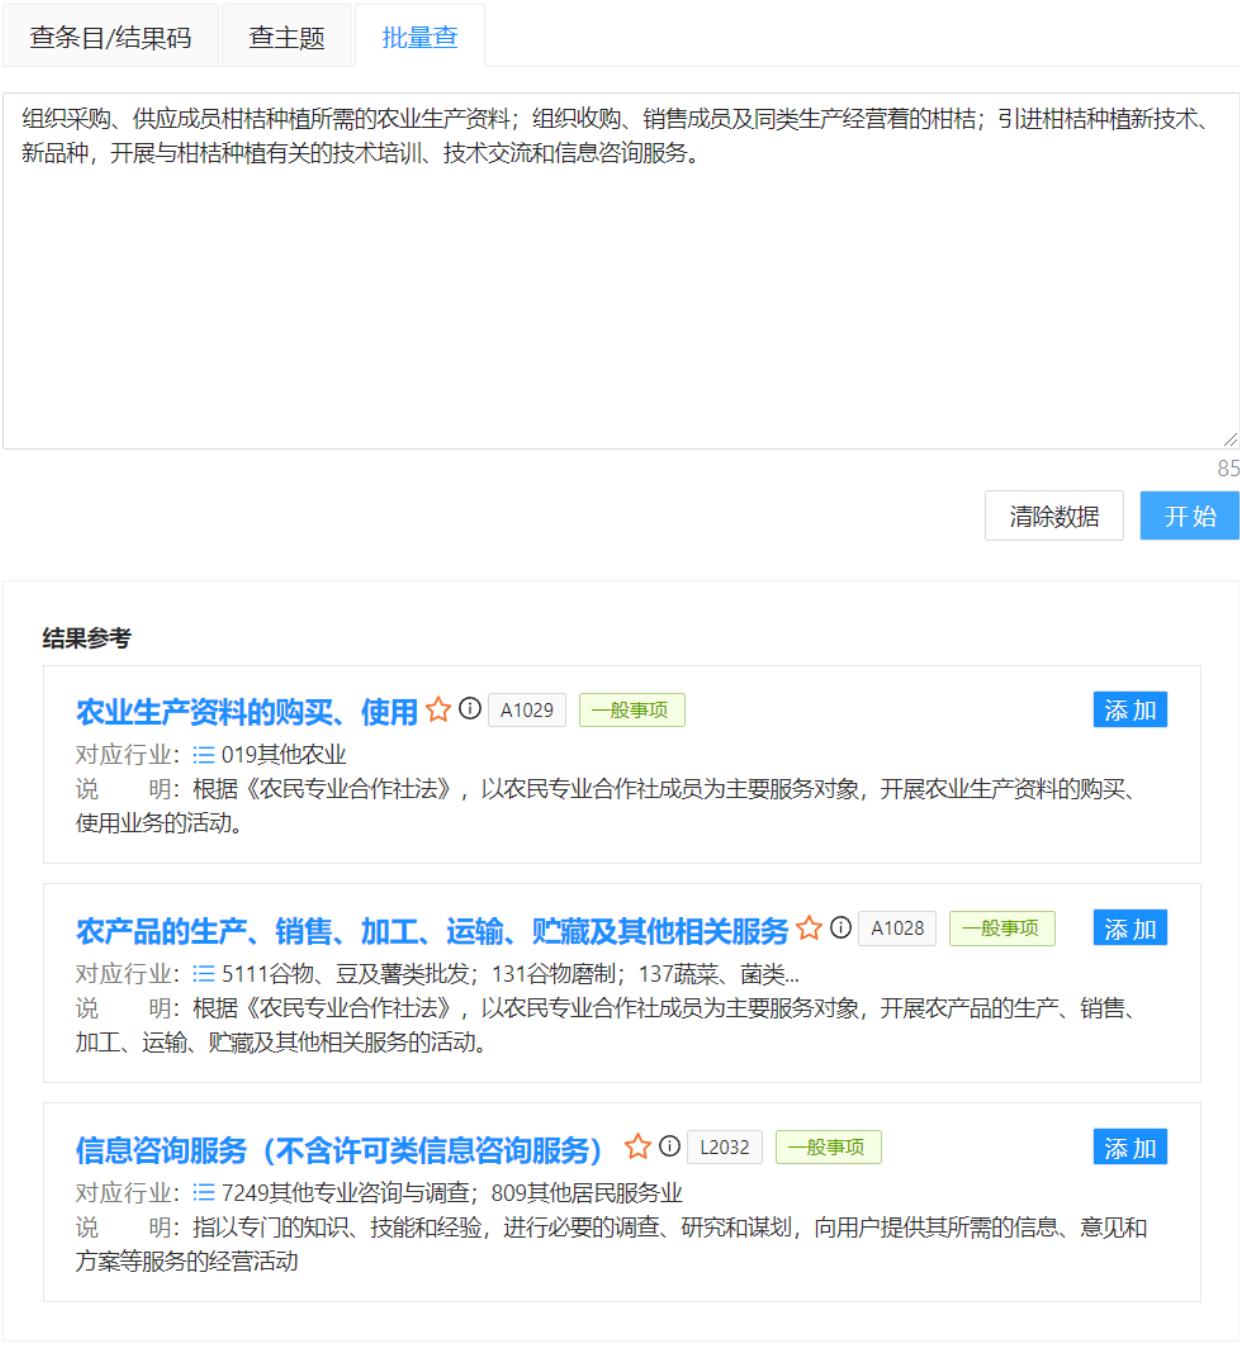This screenshot has width=1240, height=1351.
Task: Grab the text area resize handle
Action: point(1230,440)
